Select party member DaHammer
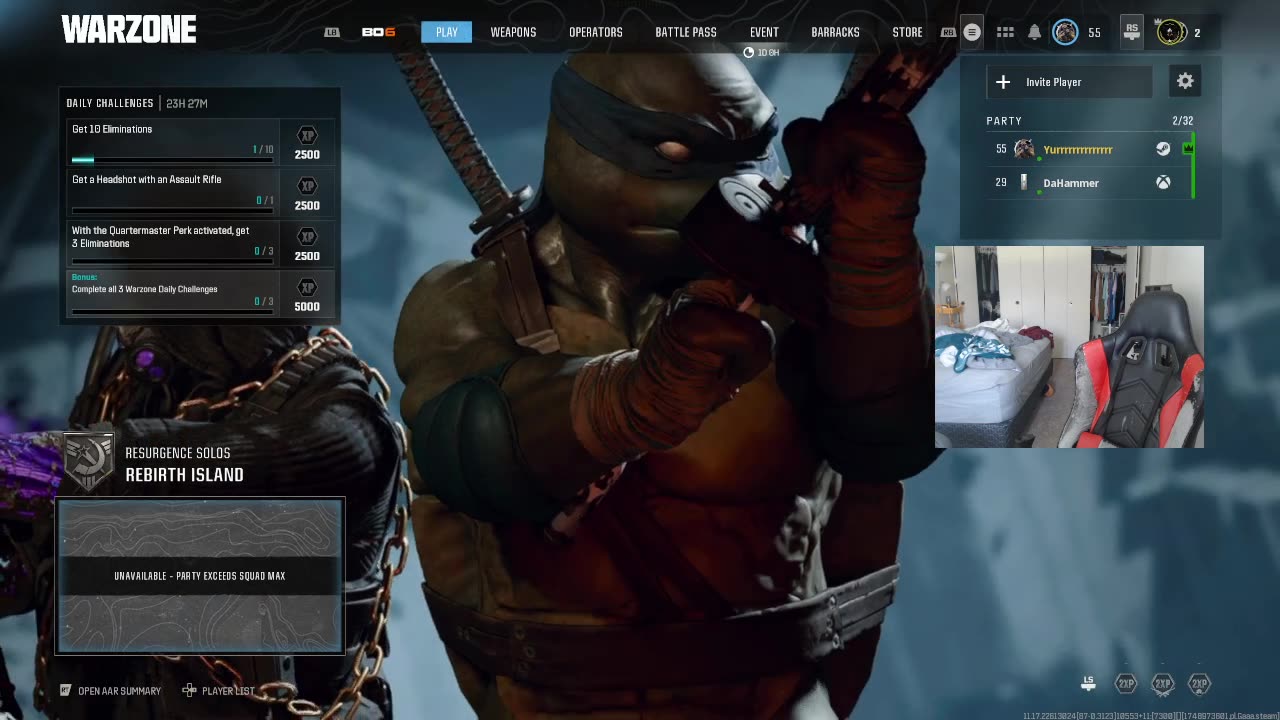Screen dimensions: 1280x720 (1089, 183)
